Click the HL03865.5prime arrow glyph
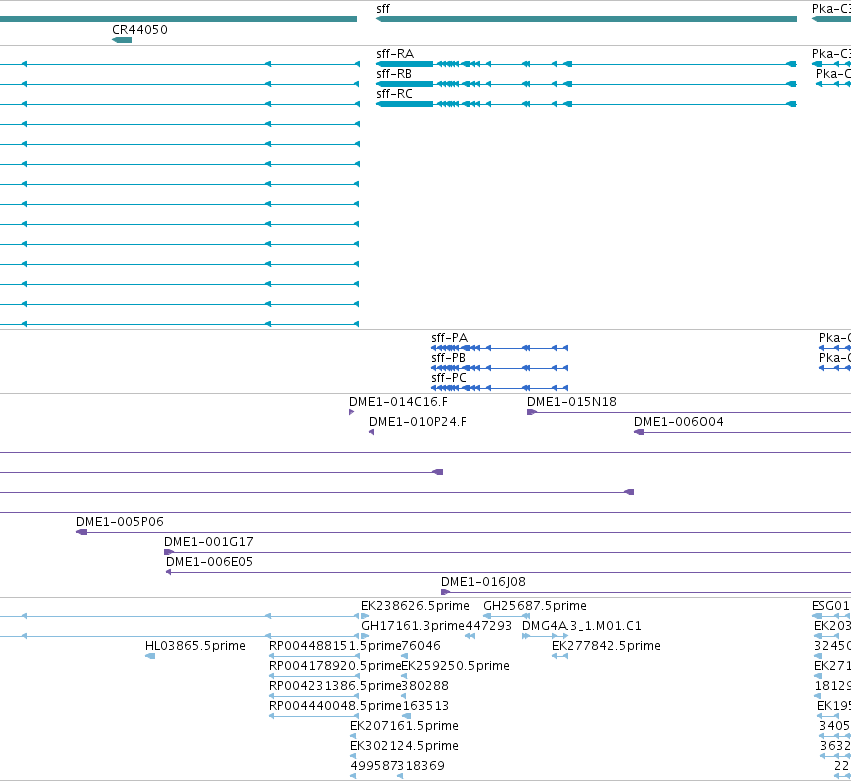 [150, 656]
